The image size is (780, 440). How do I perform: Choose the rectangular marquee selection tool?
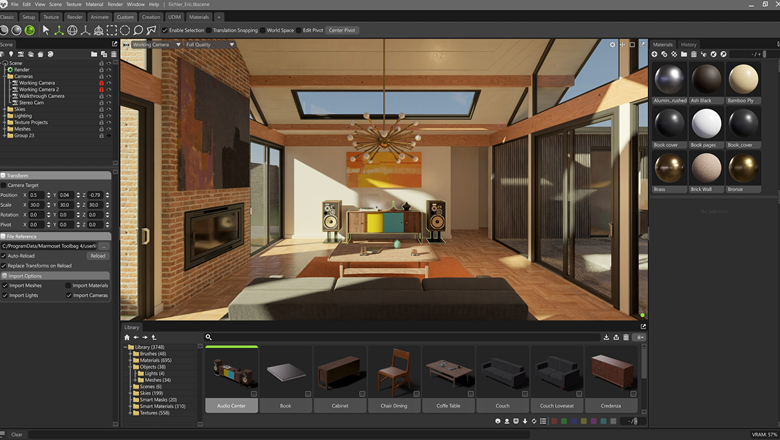(x=111, y=30)
